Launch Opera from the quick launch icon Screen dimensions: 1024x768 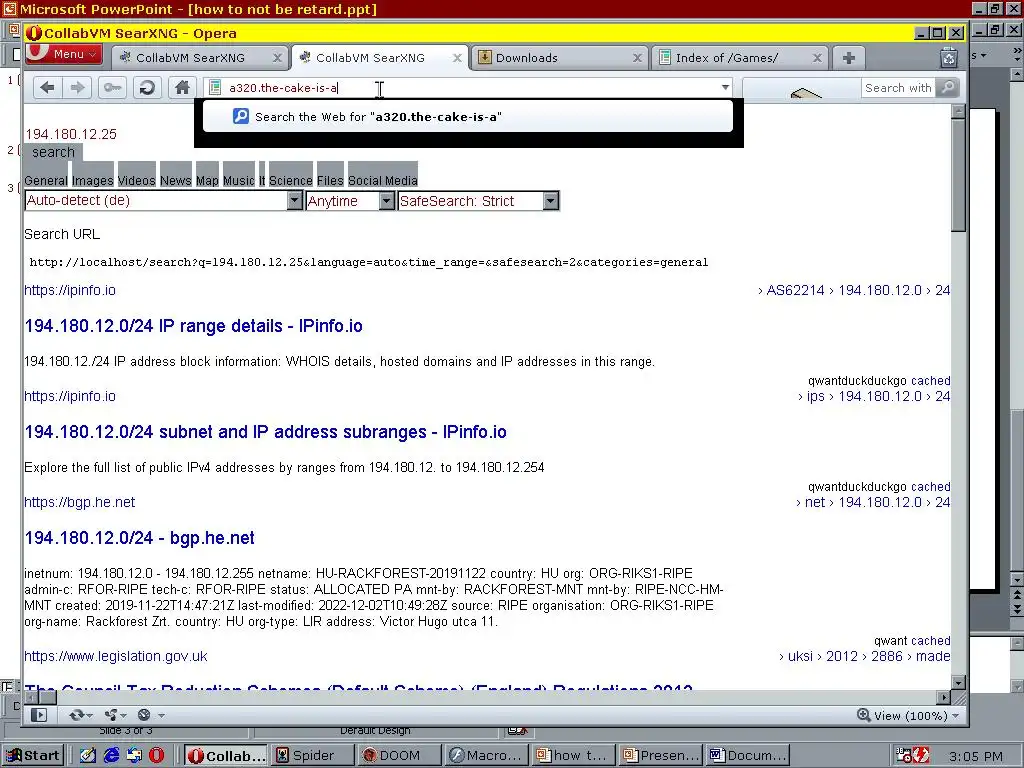(x=157, y=756)
